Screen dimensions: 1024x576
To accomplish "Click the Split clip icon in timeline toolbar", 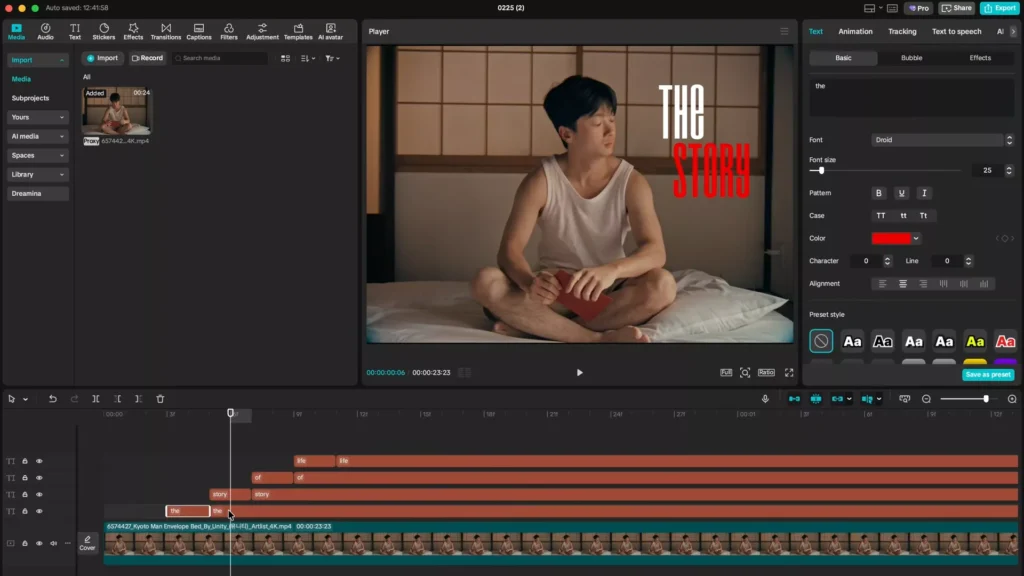I will (96, 398).
